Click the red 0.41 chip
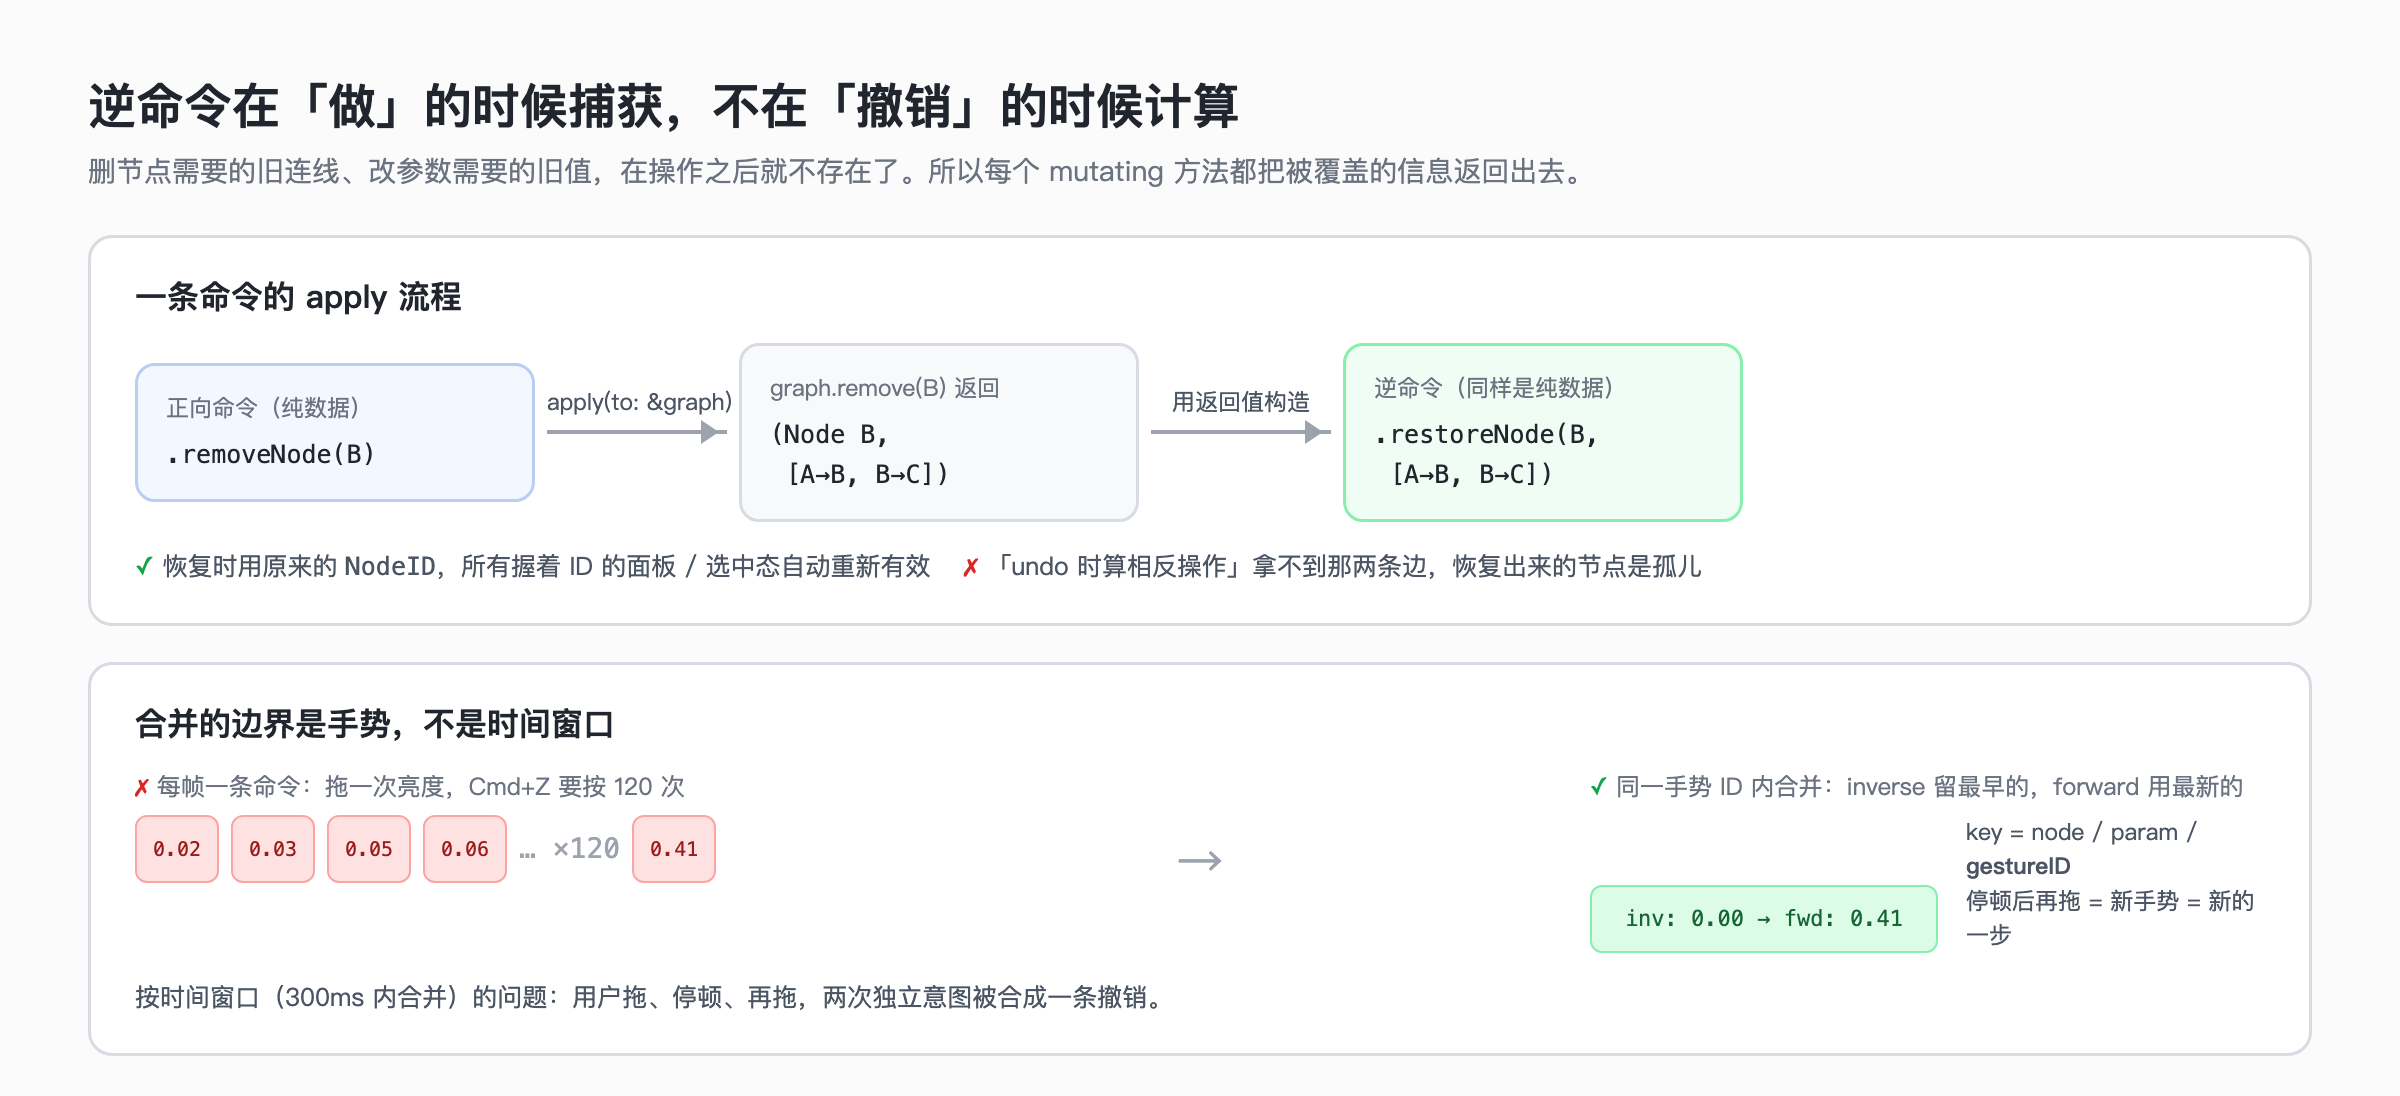Viewport: 2400px width, 1096px height. coord(674,849)
